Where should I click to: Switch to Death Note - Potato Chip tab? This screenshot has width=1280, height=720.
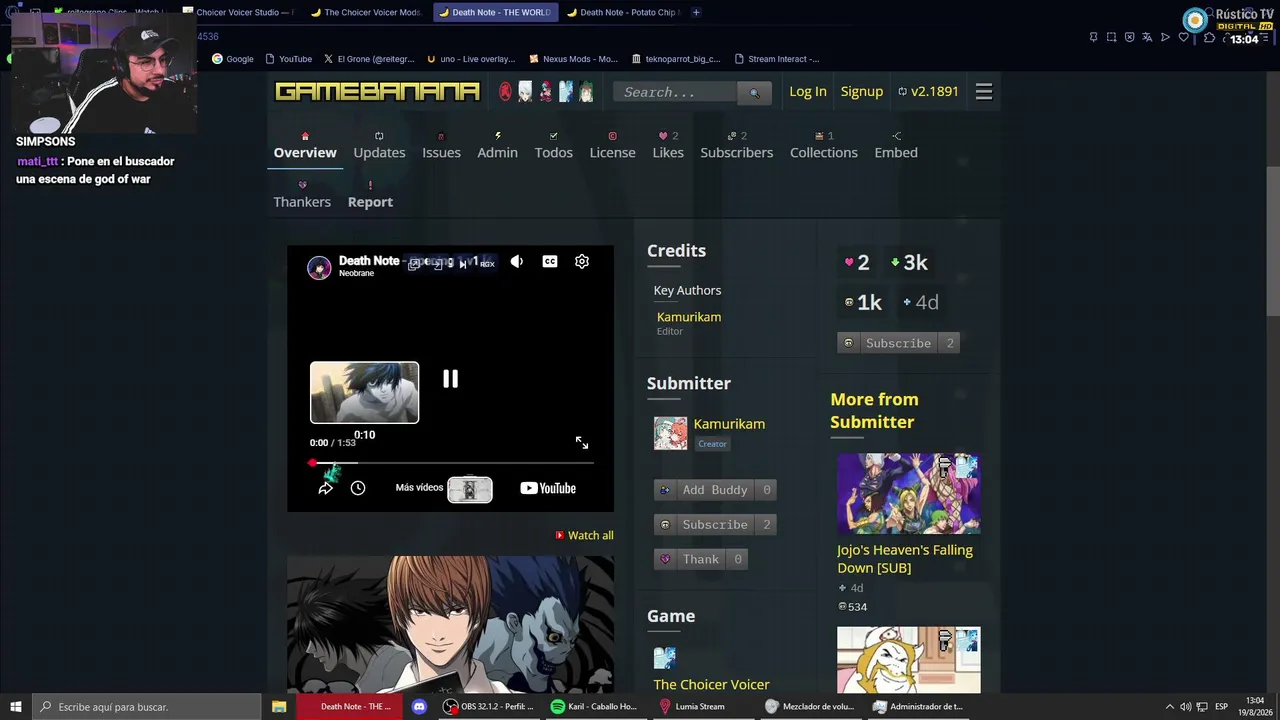coord(623,12)
